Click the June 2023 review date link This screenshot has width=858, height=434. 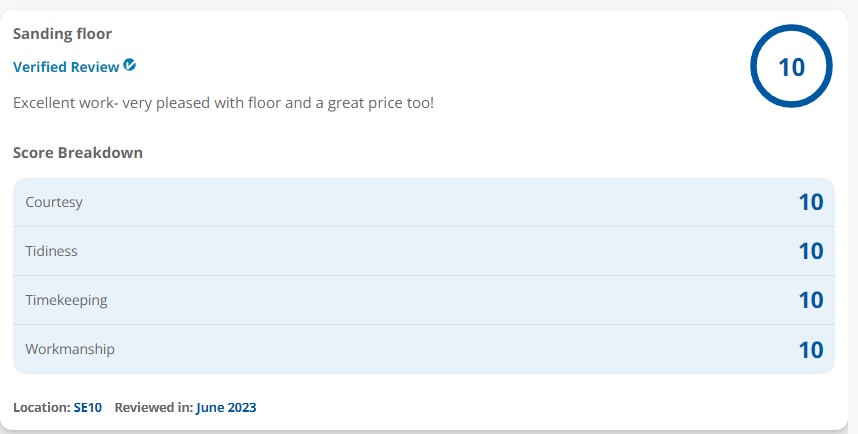226,408
